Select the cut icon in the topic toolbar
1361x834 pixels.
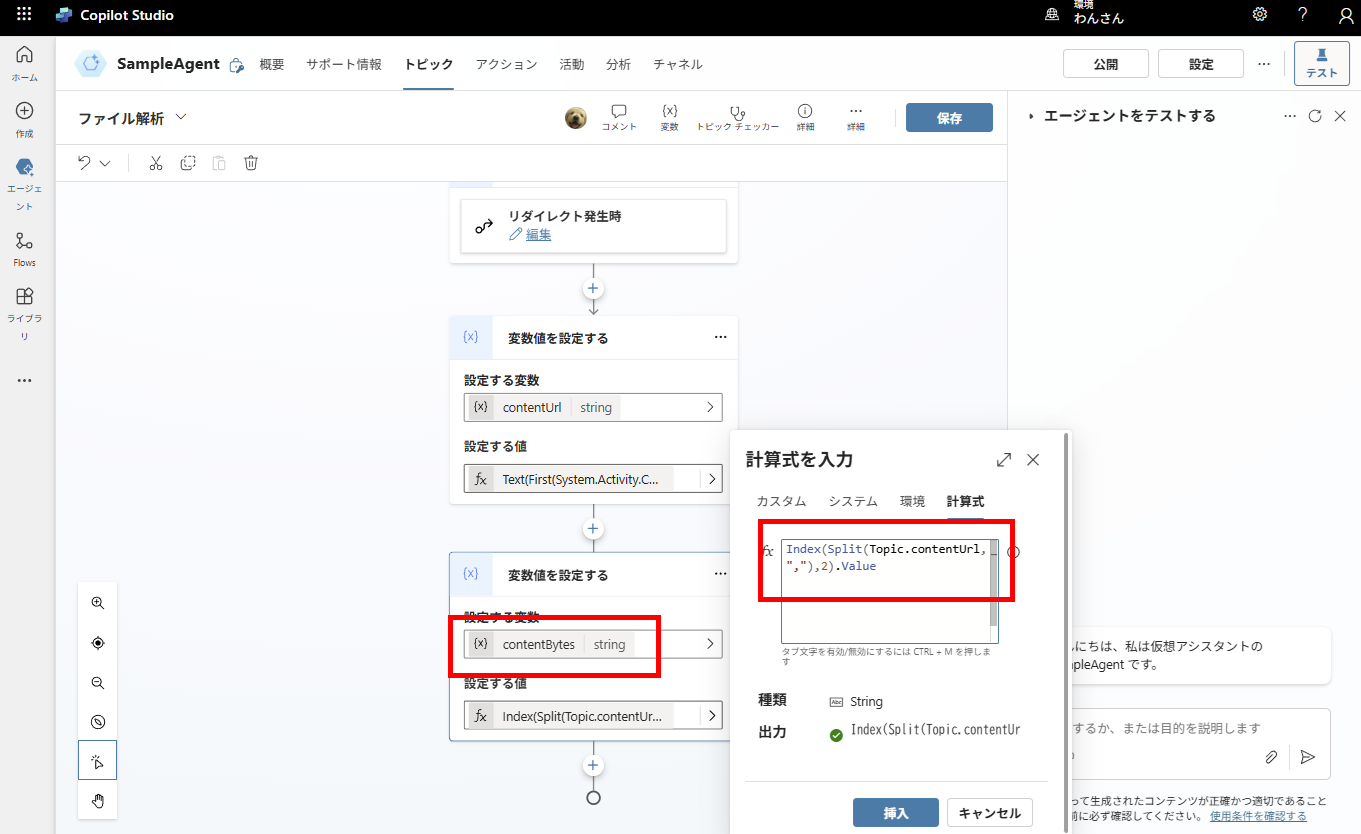coord(155,162)
